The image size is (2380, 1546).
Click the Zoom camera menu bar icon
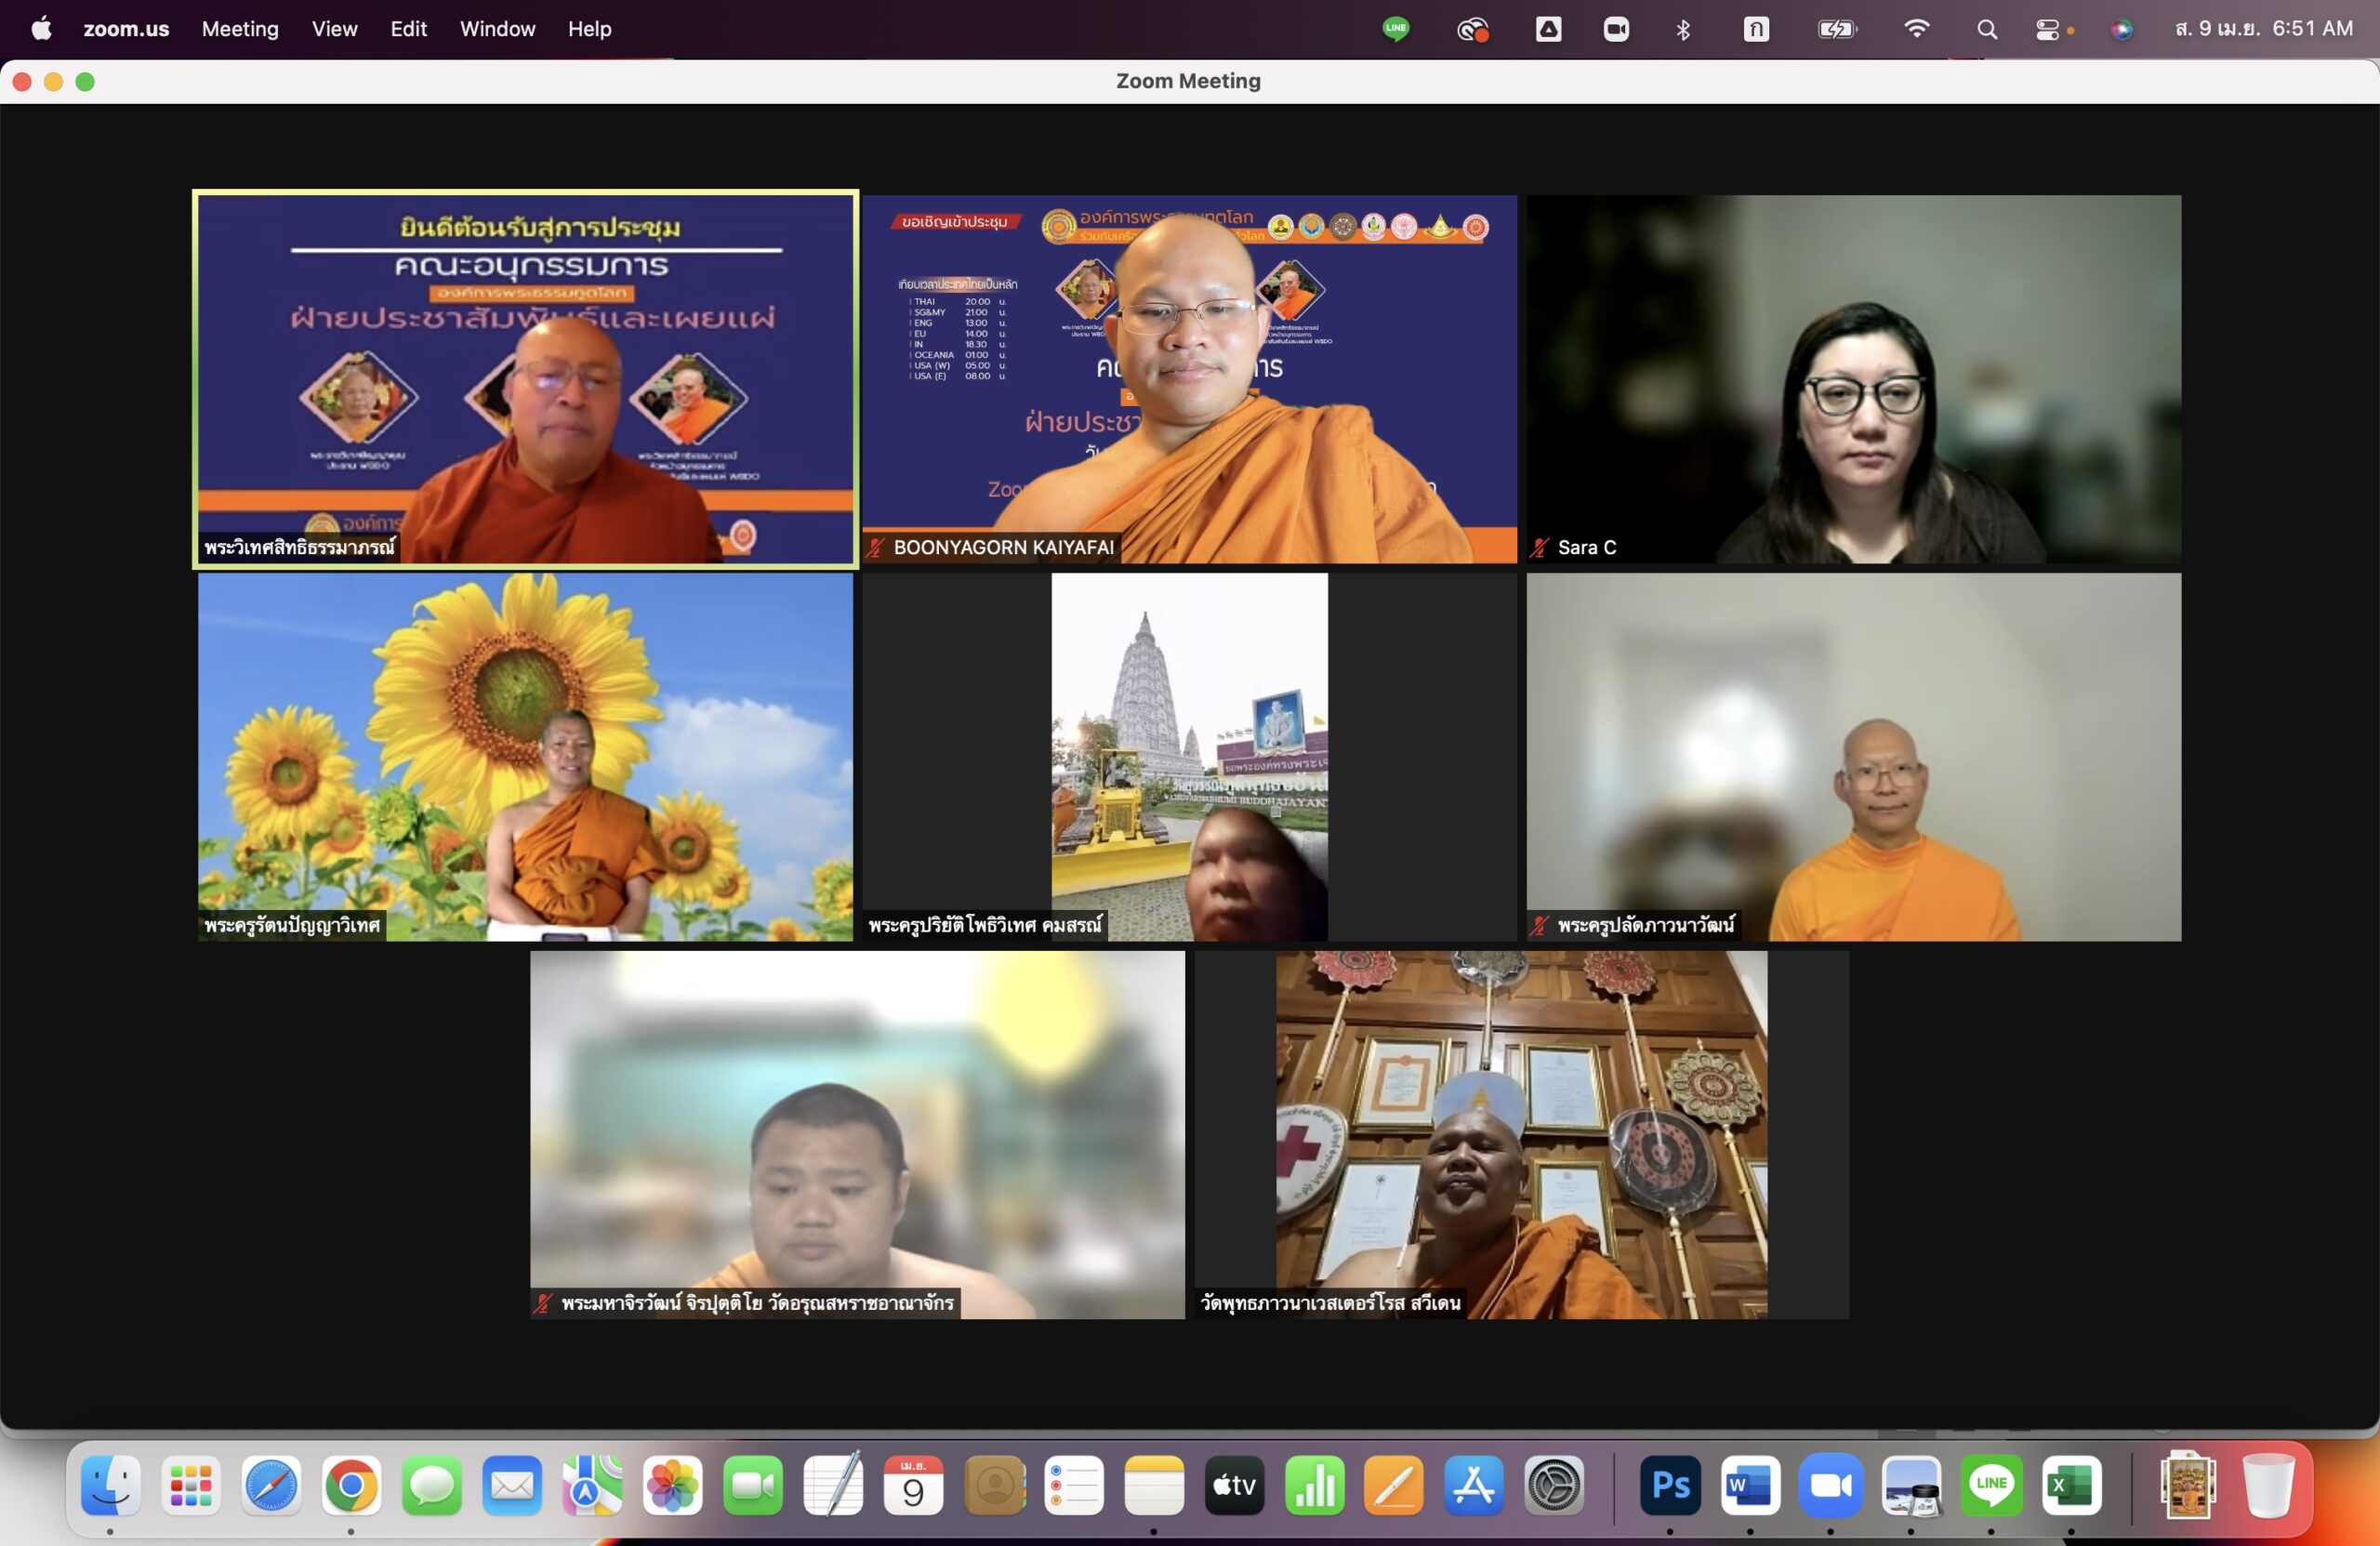point(1616,29)
